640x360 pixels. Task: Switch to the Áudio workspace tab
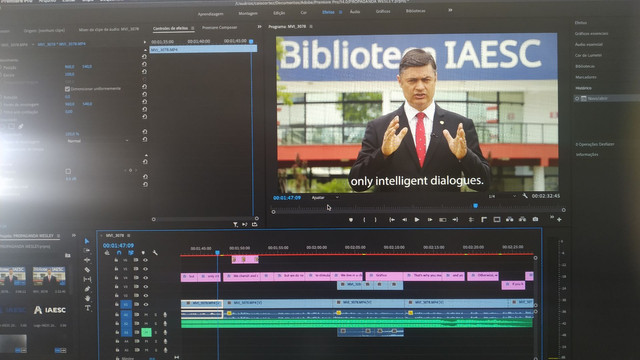click(355, 12)
